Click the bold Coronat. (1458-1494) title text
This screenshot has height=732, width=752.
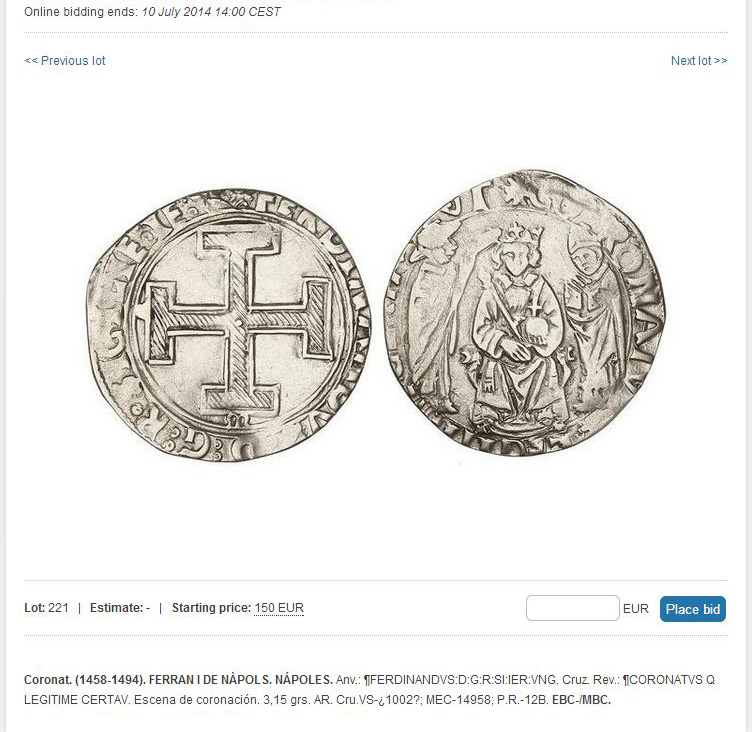[x=84, y=680]
